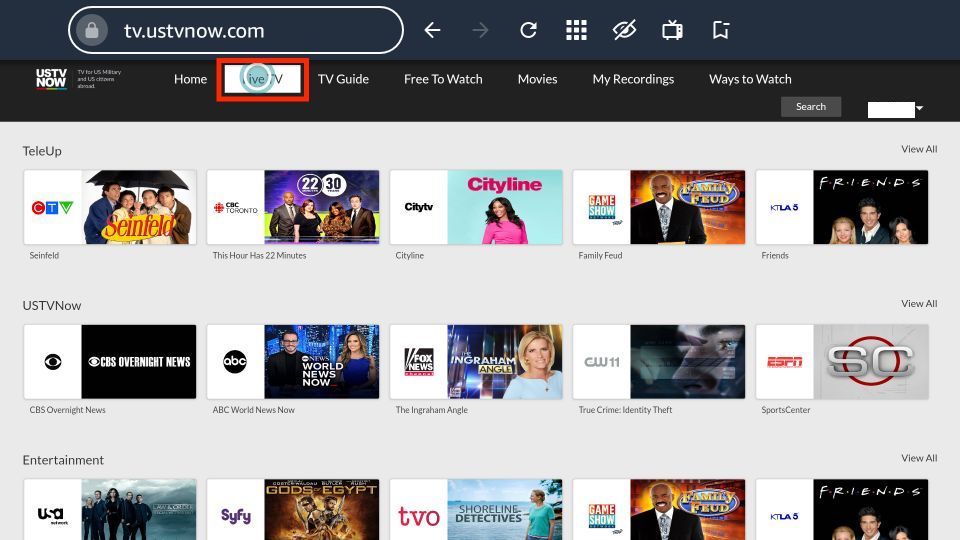Click the SportsCenter title text
This screenshot has height=540, width=960.
point(786,410)
